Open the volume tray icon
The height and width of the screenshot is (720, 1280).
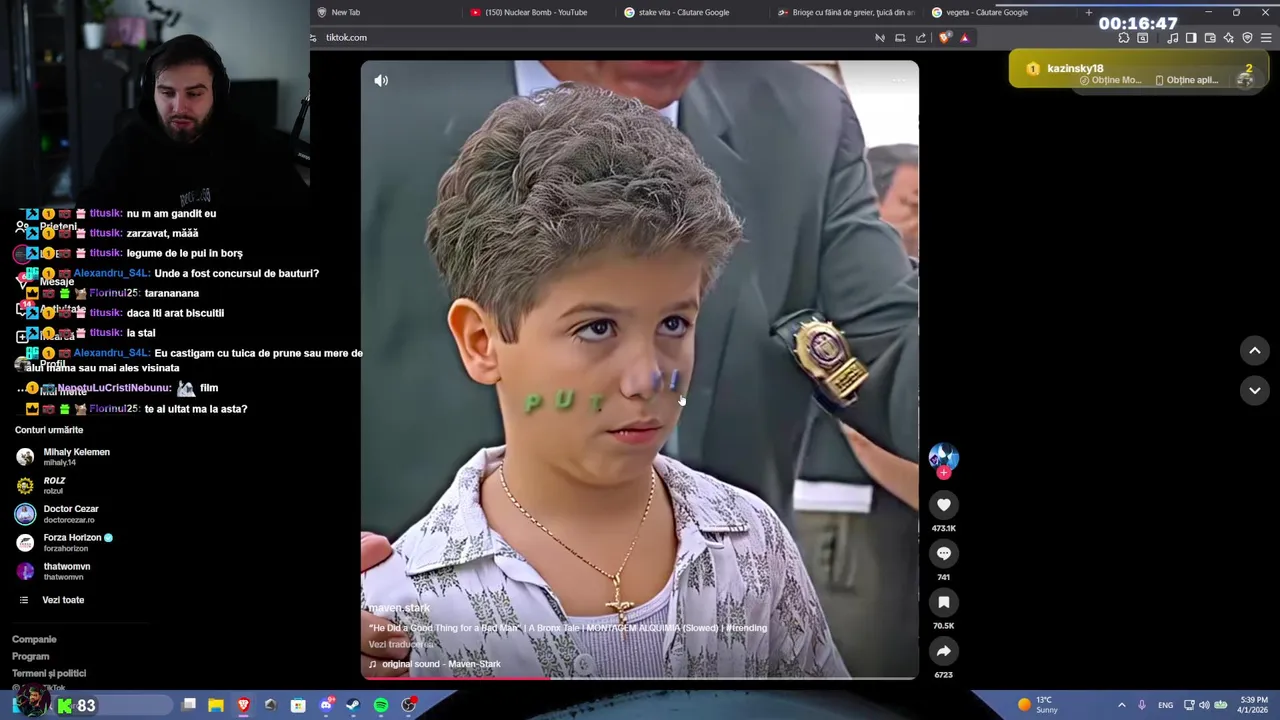pos(1204,705)
